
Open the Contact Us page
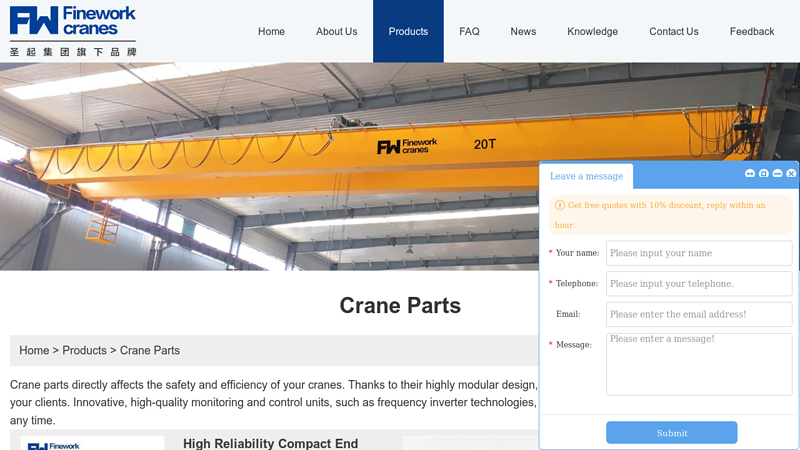coord(673,32)
